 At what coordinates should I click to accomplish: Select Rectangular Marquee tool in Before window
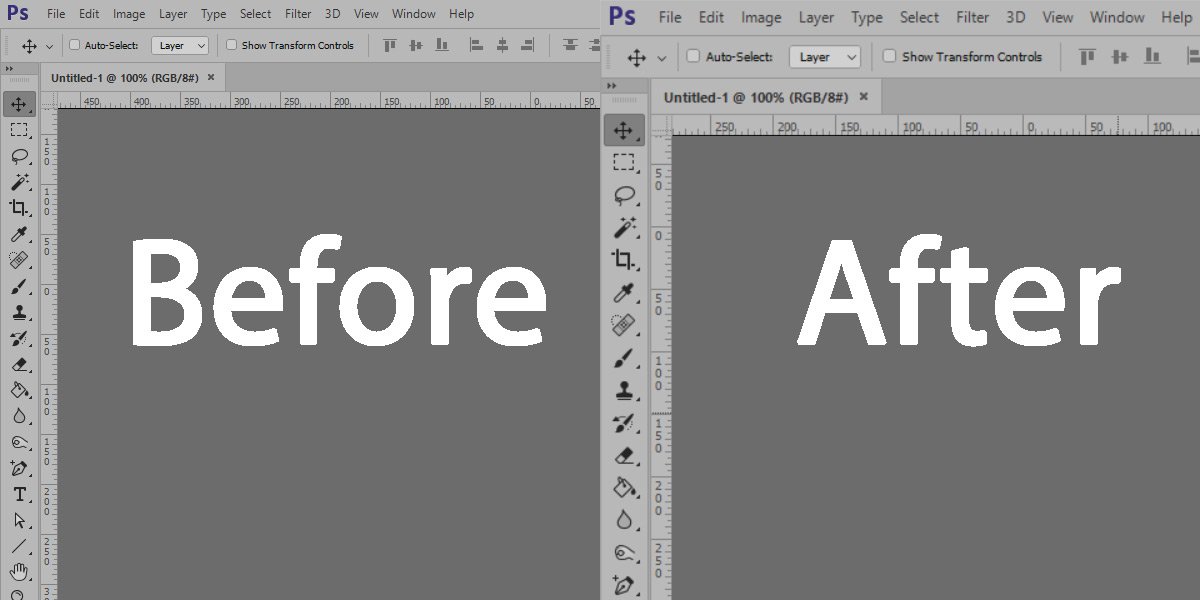[x=19, y=130]
